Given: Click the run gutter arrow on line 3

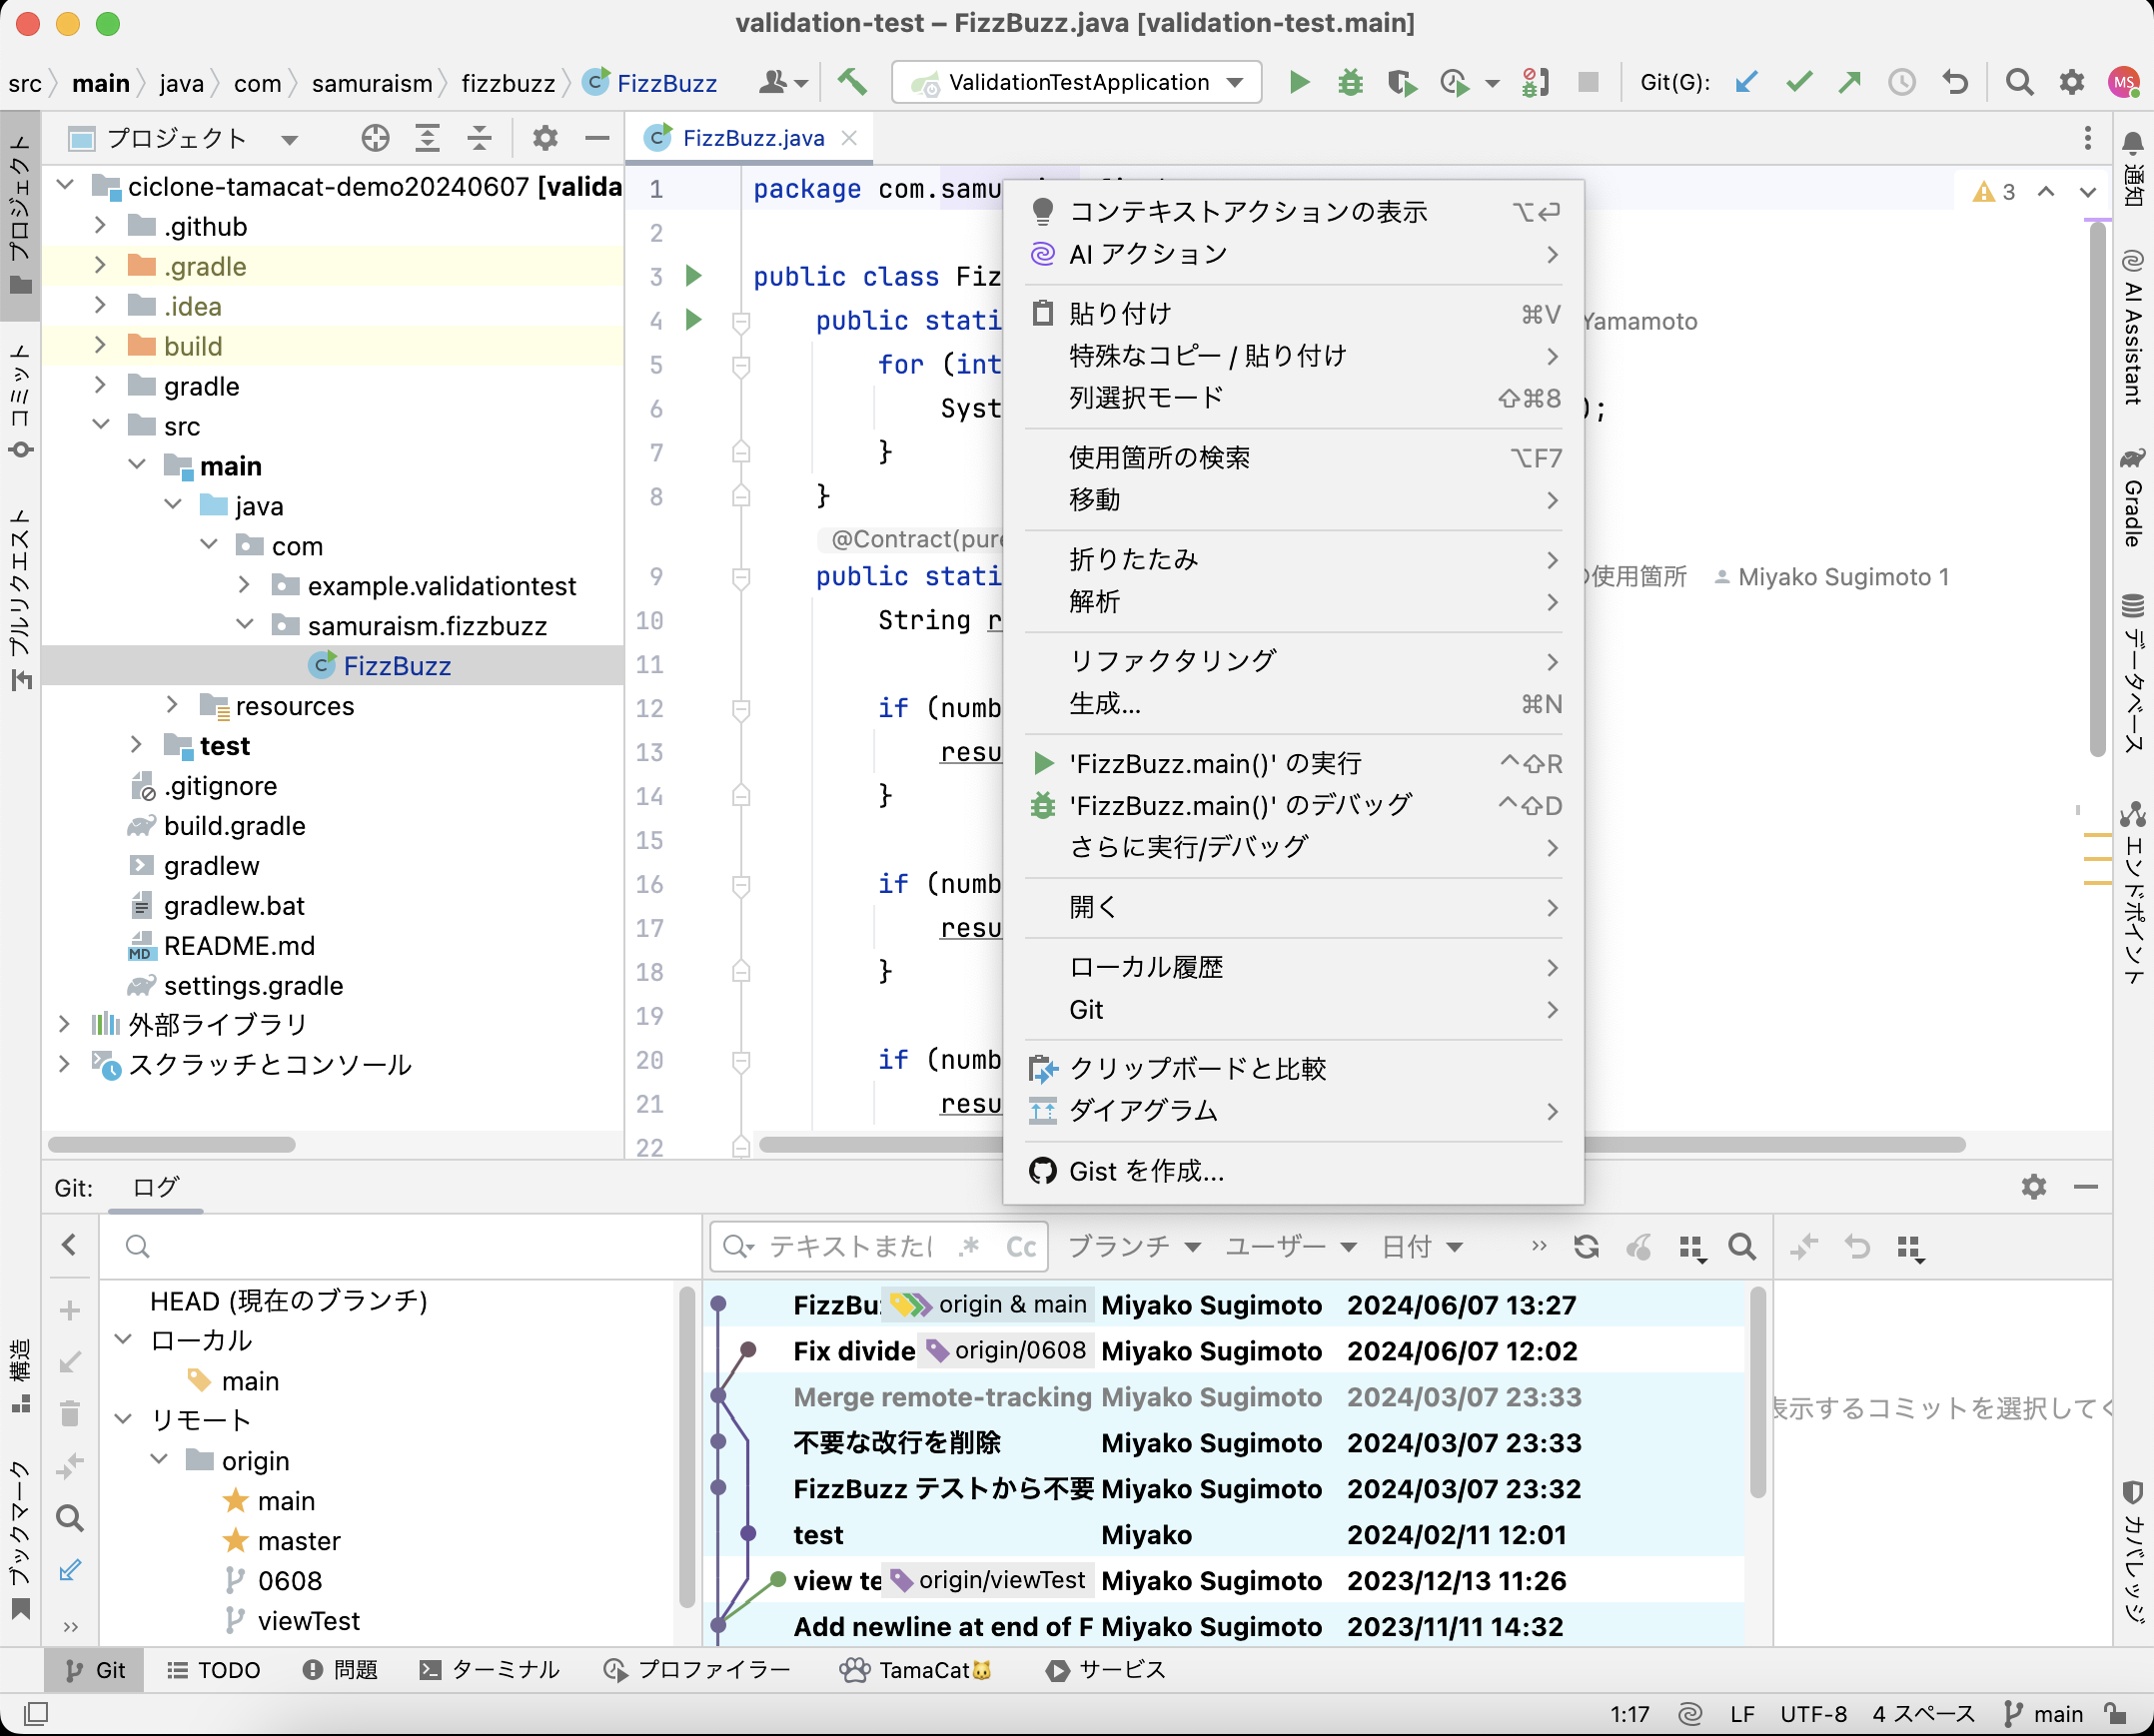Looking at the screenshot, I should (x=693, y=276).
